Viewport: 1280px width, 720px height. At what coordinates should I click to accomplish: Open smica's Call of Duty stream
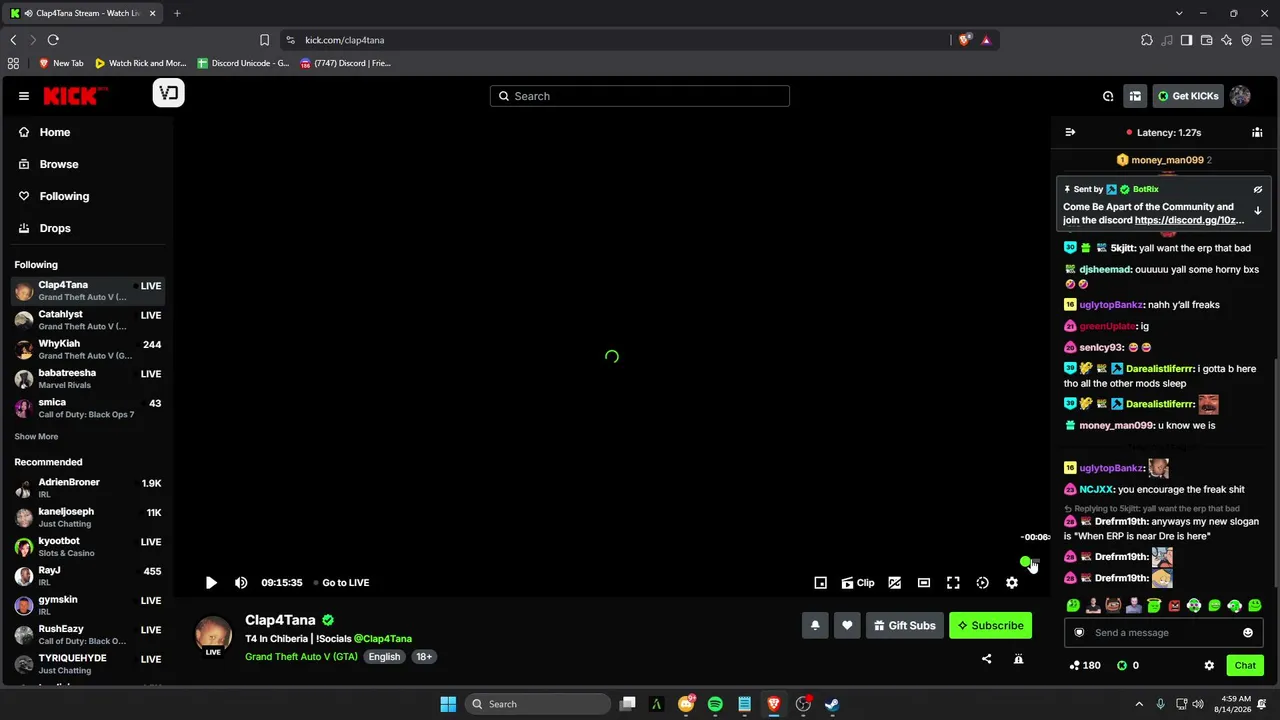[x=88, y=408]
